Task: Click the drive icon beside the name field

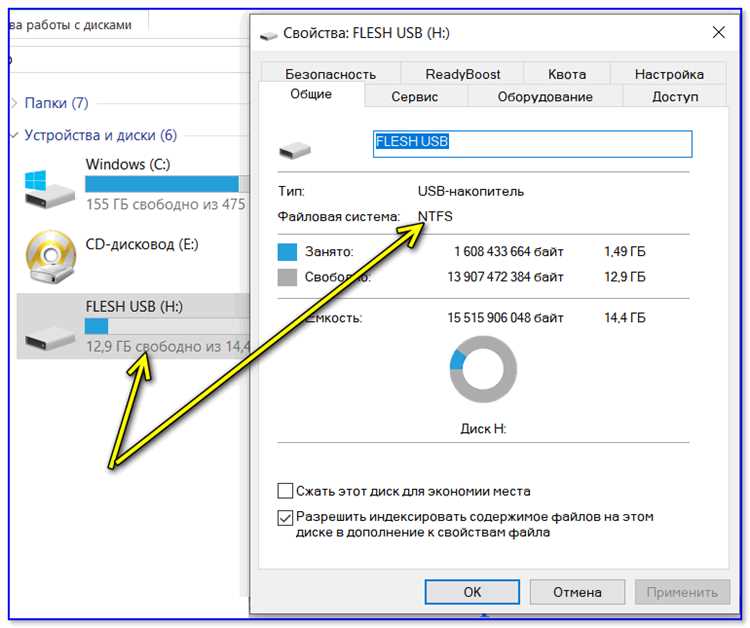Action: click(295, 150)
